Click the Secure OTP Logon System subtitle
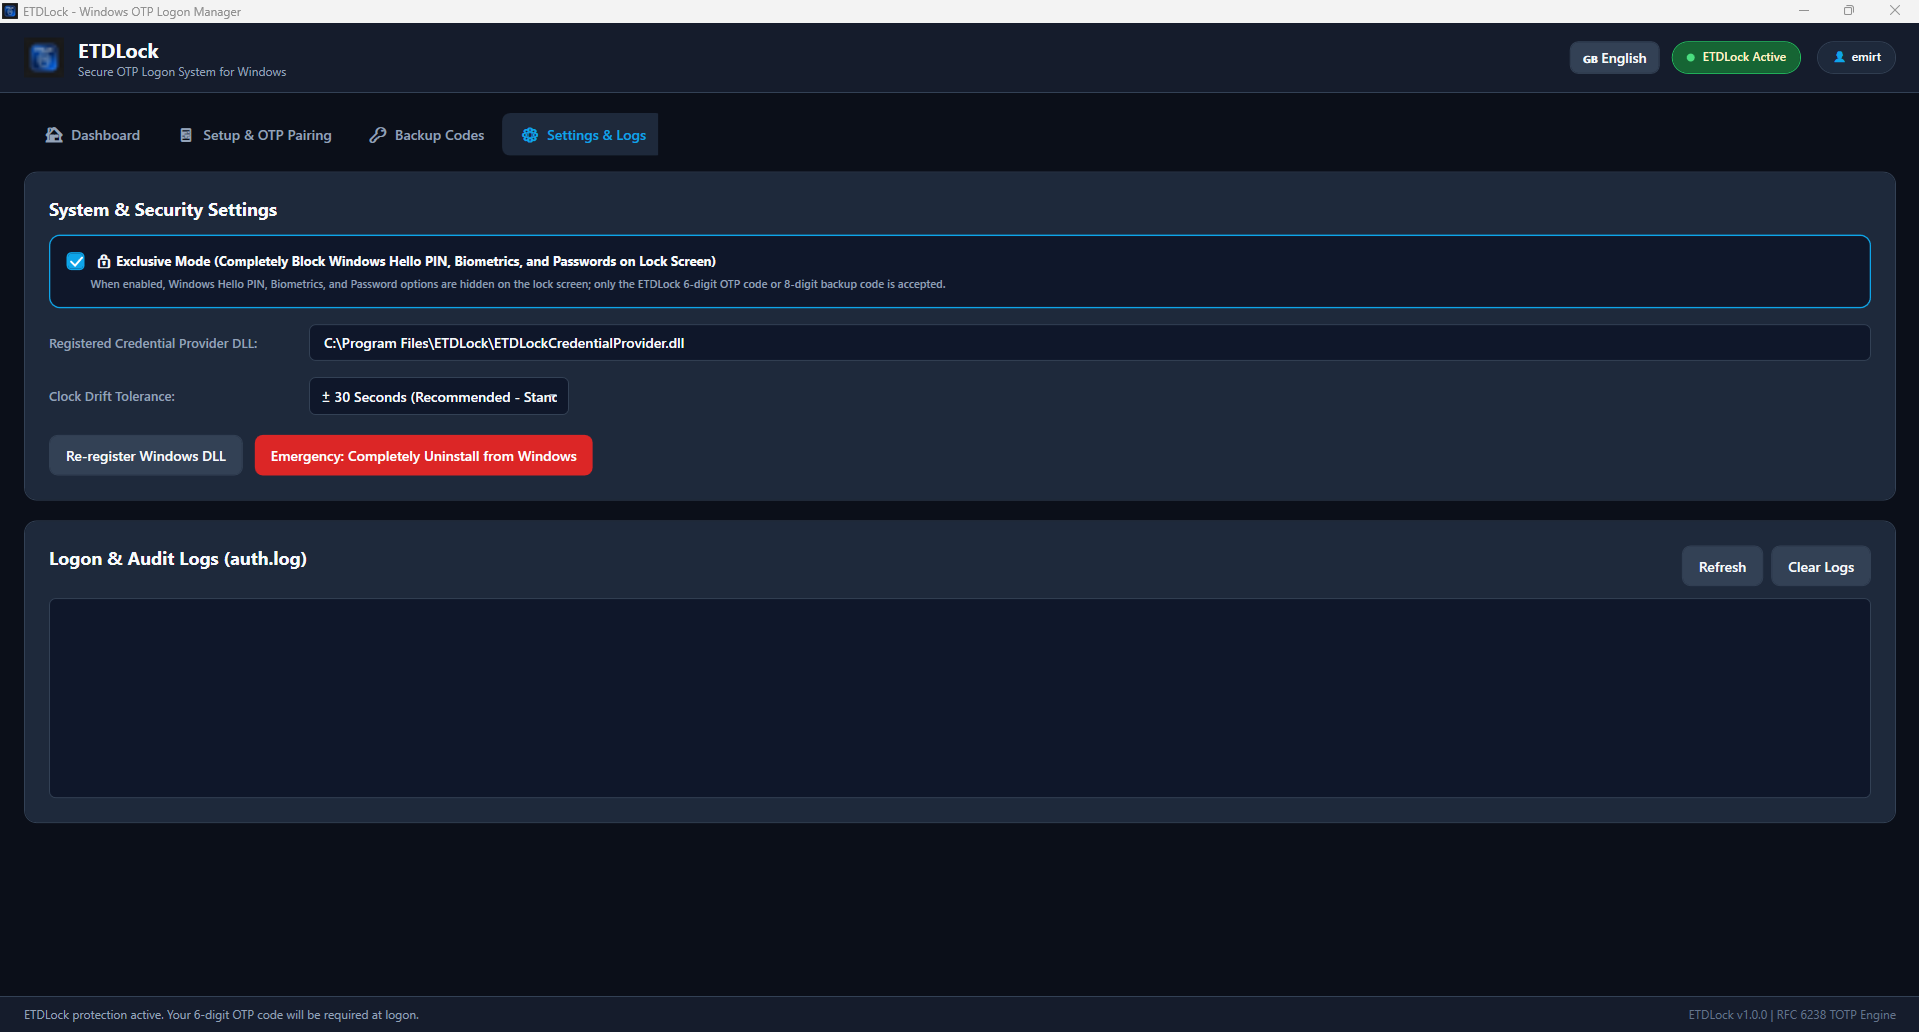 [182, 72]
